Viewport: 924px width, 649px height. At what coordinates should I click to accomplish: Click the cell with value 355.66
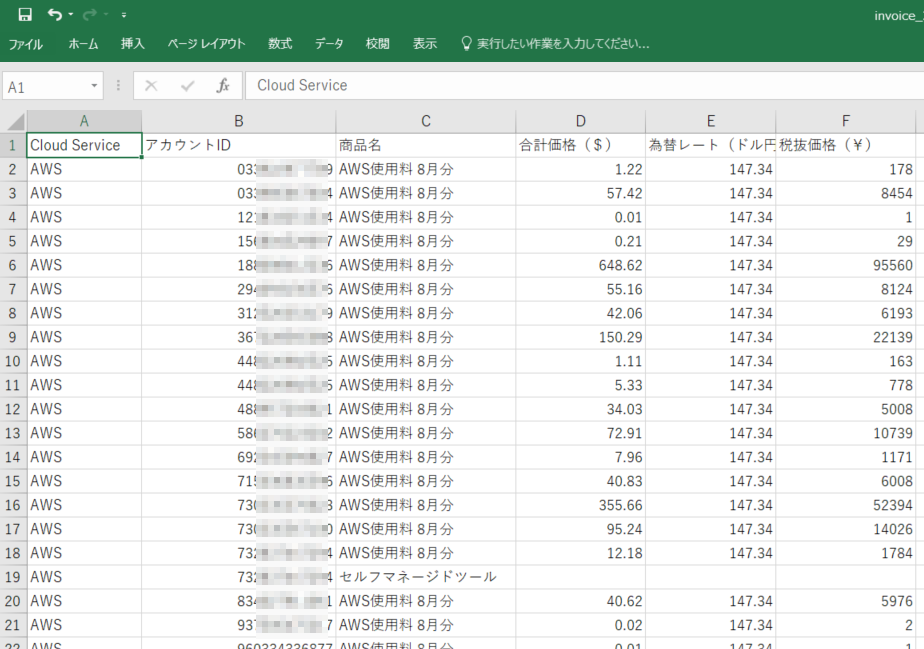(580, 505)
